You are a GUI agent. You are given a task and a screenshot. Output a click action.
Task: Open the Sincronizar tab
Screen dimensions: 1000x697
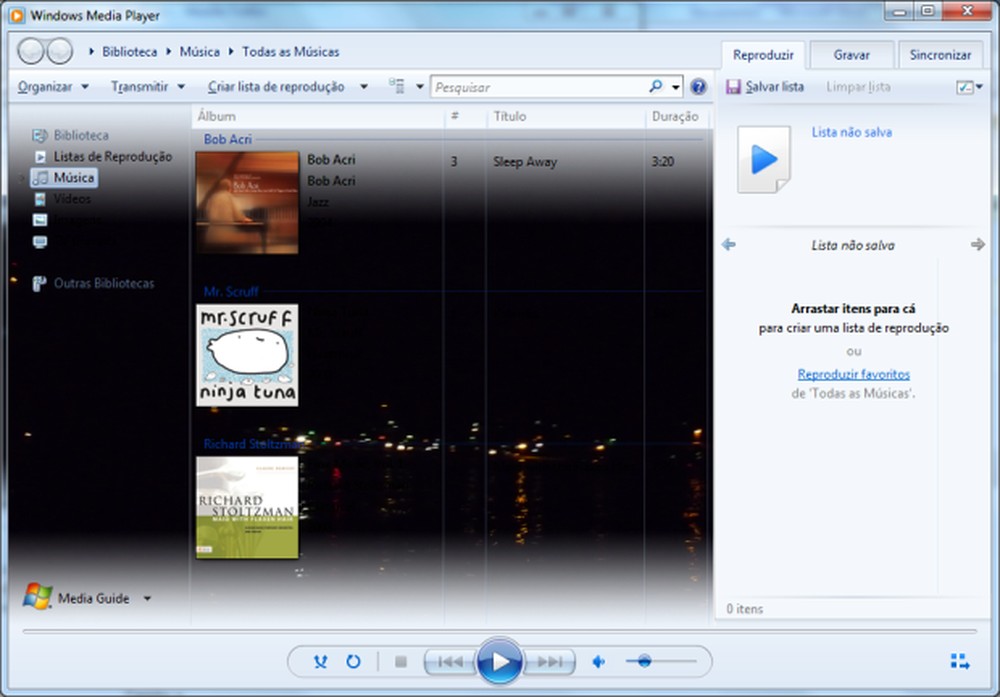940,55
